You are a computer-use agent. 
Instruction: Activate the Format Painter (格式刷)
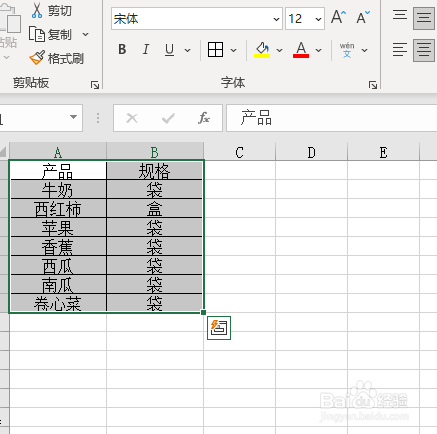click(57, 58)
